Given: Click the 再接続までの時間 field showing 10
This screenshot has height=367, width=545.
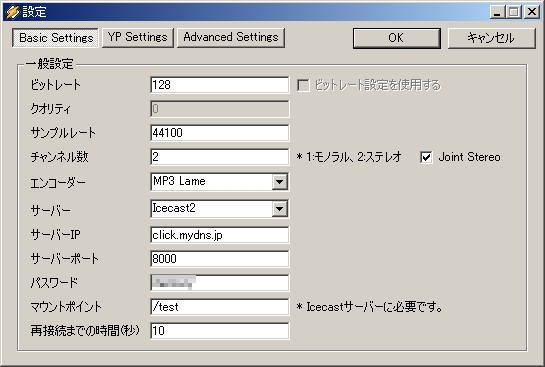Looking at the screenshot, I should coord(220,331).
